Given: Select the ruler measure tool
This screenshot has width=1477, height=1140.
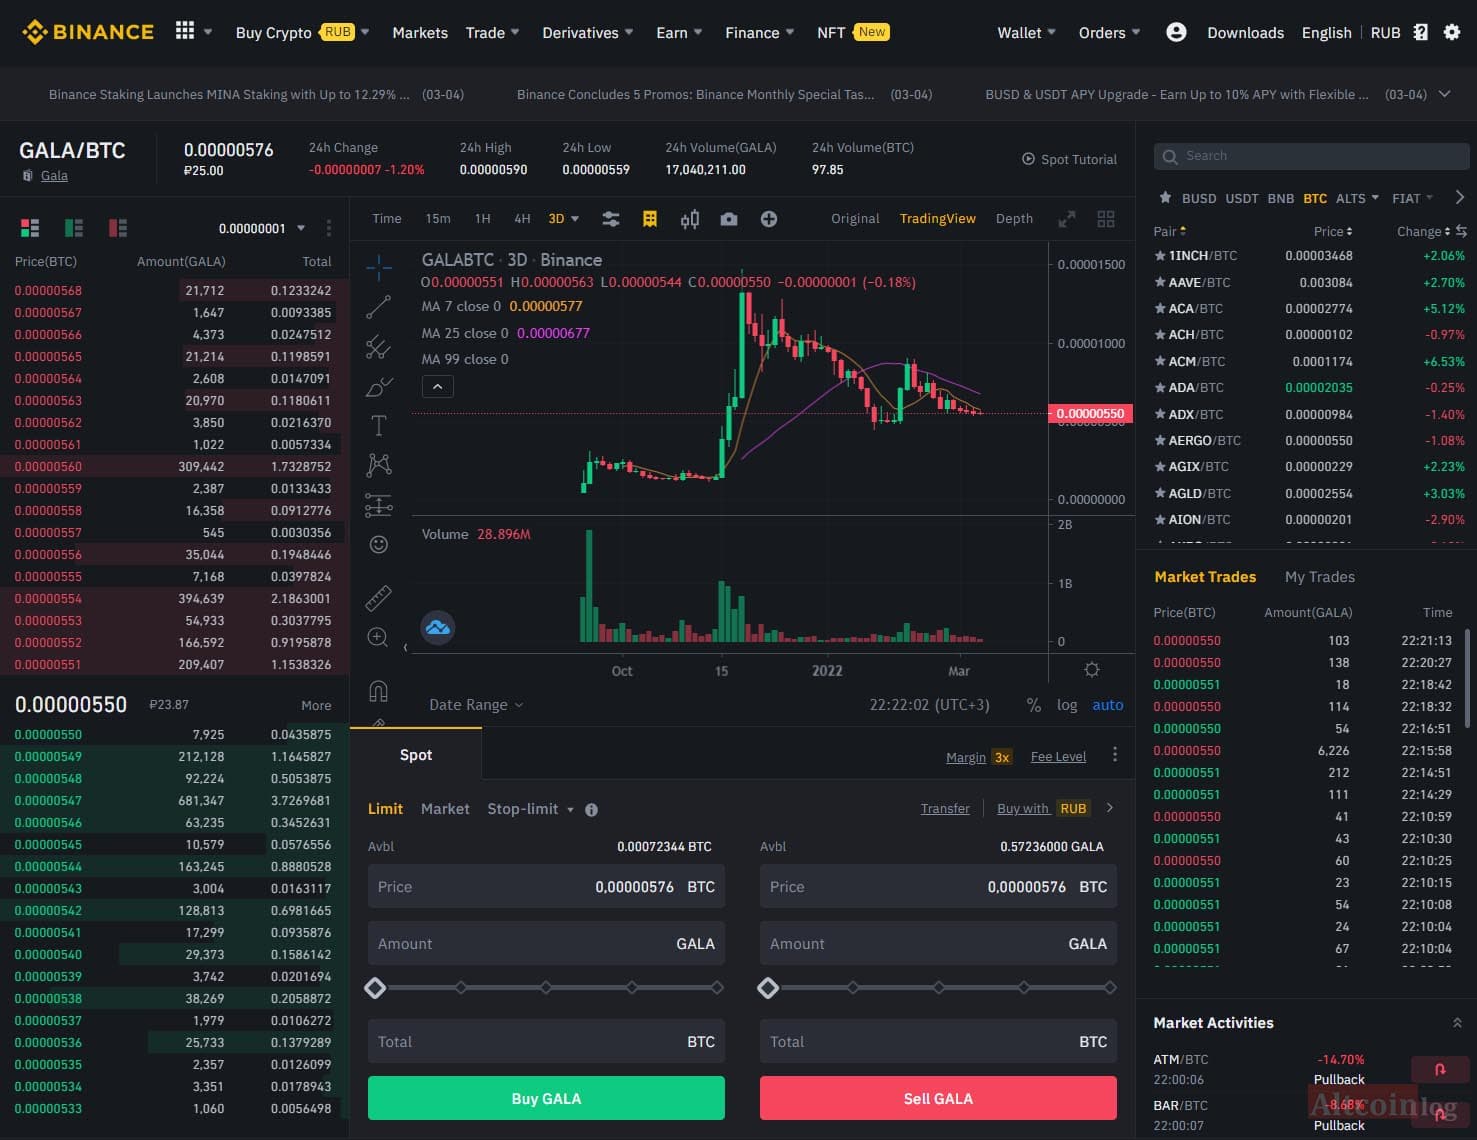Looking at the screenshot, I should coord(379,597).
